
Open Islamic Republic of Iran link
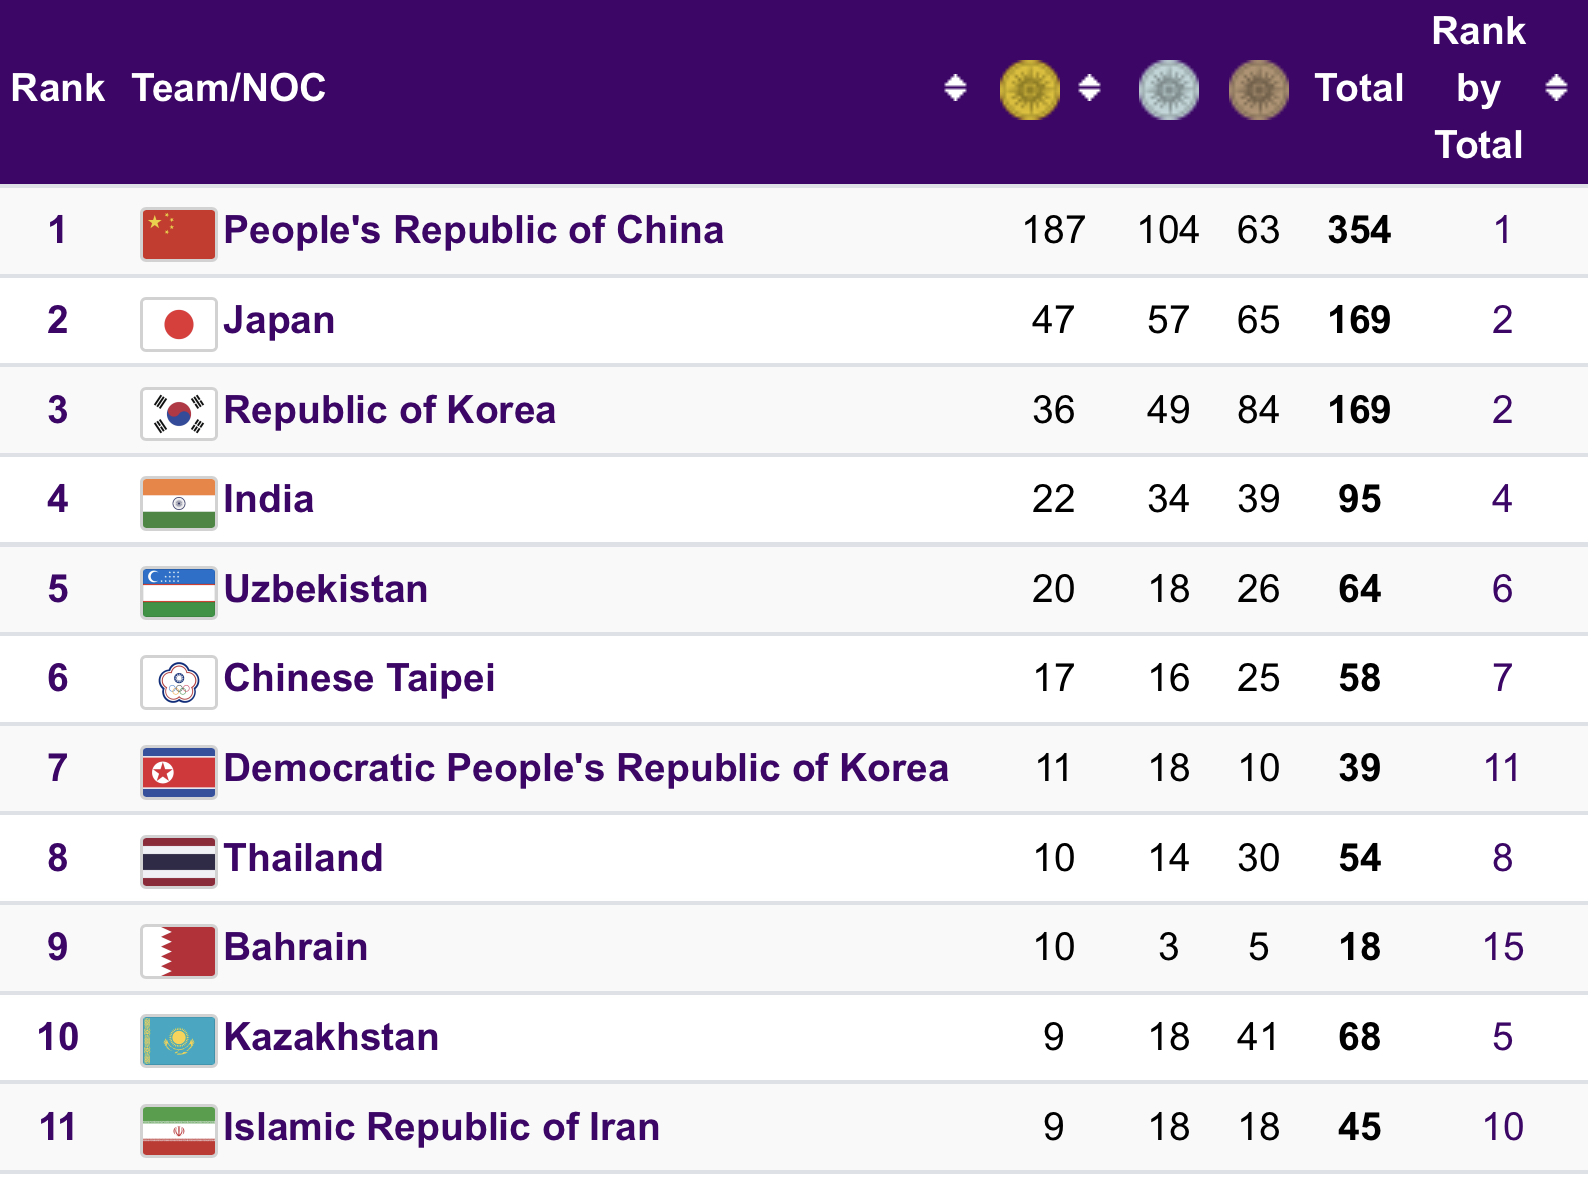click(441, 1127)
